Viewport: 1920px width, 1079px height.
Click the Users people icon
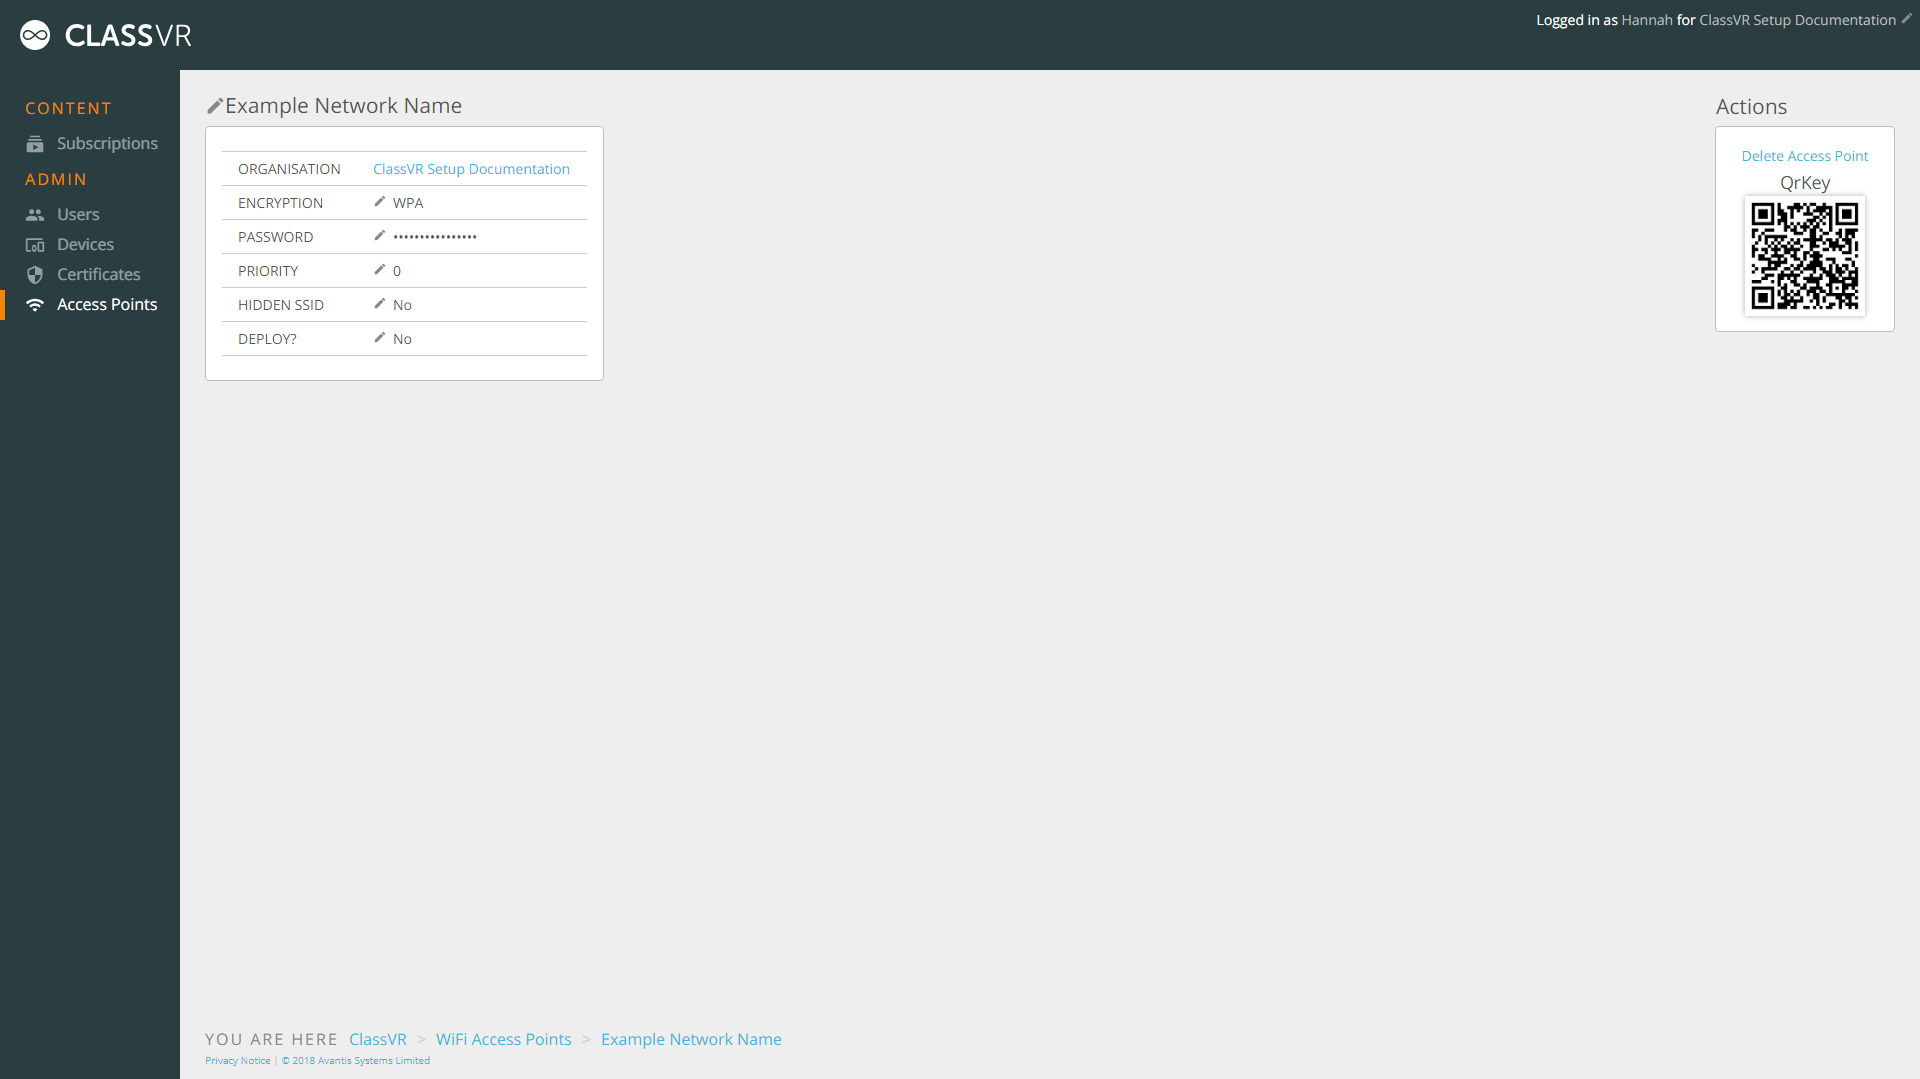point(35,215)
